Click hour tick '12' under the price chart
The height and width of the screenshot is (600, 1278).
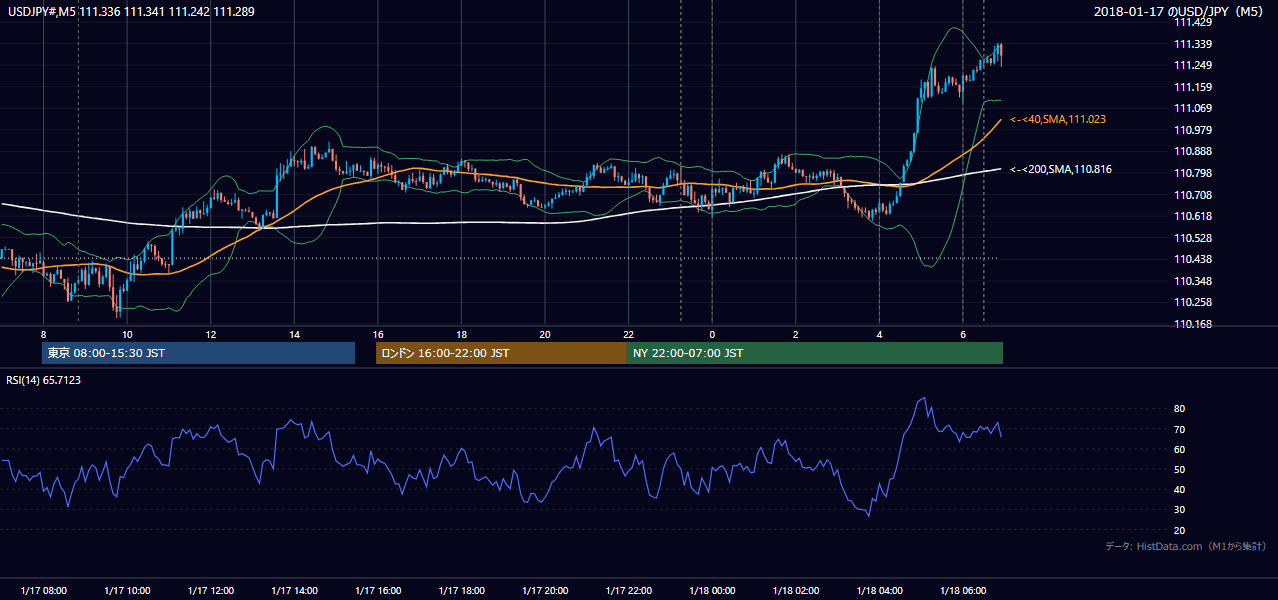pyautogui.click(x=210, y=334)
